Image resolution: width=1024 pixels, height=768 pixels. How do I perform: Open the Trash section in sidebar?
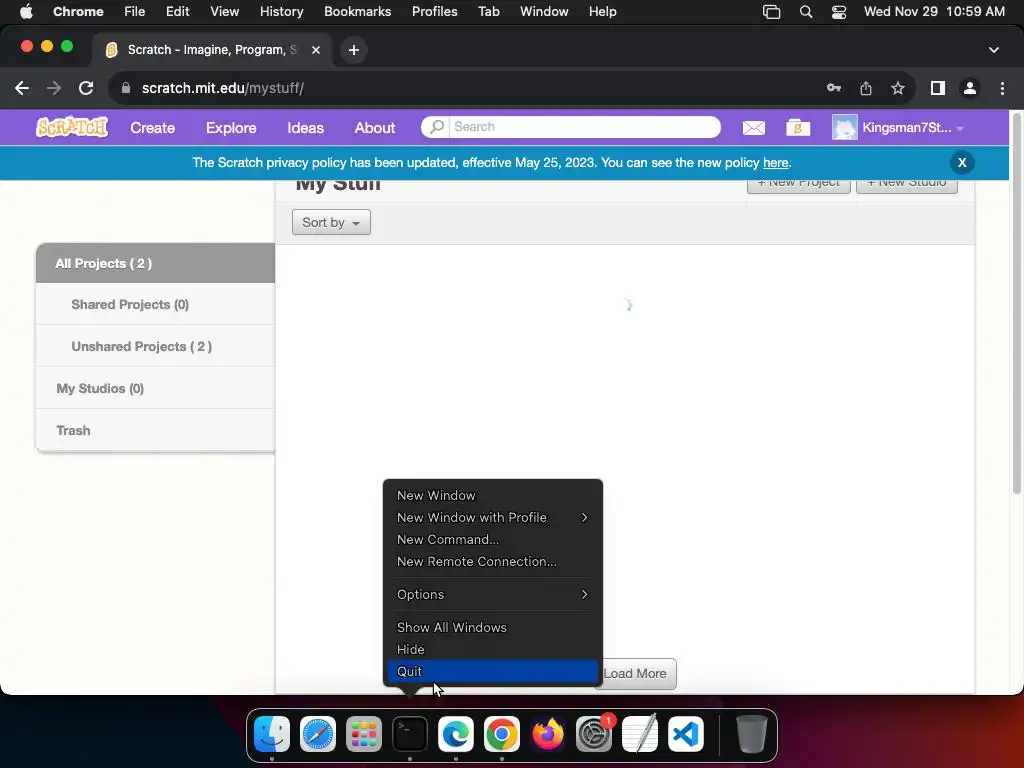pyautogui.click(x=155, y=430)
